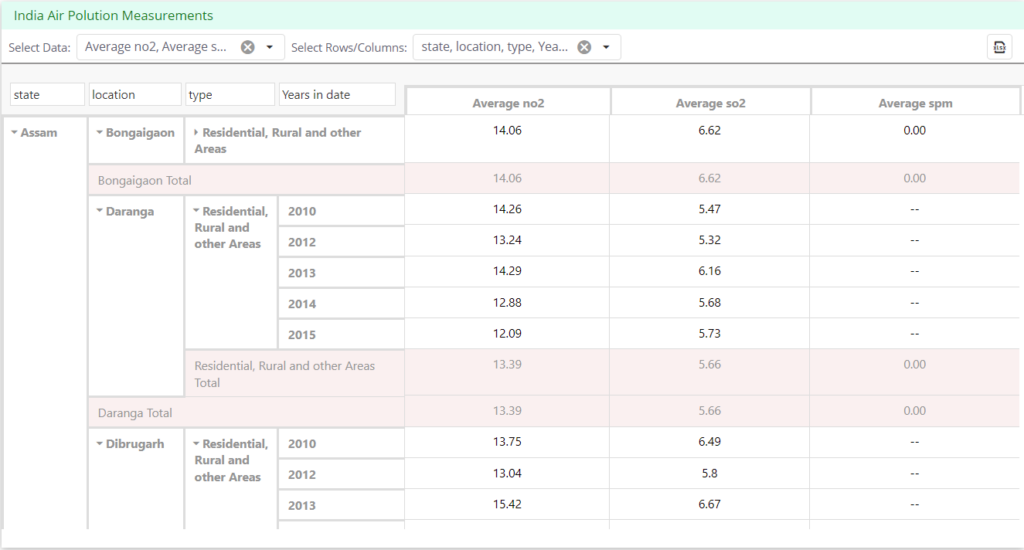Click the 13.75 no2 value cell
The width and height of the screenshot is (1024, 550).
click(x=507, y=442)
